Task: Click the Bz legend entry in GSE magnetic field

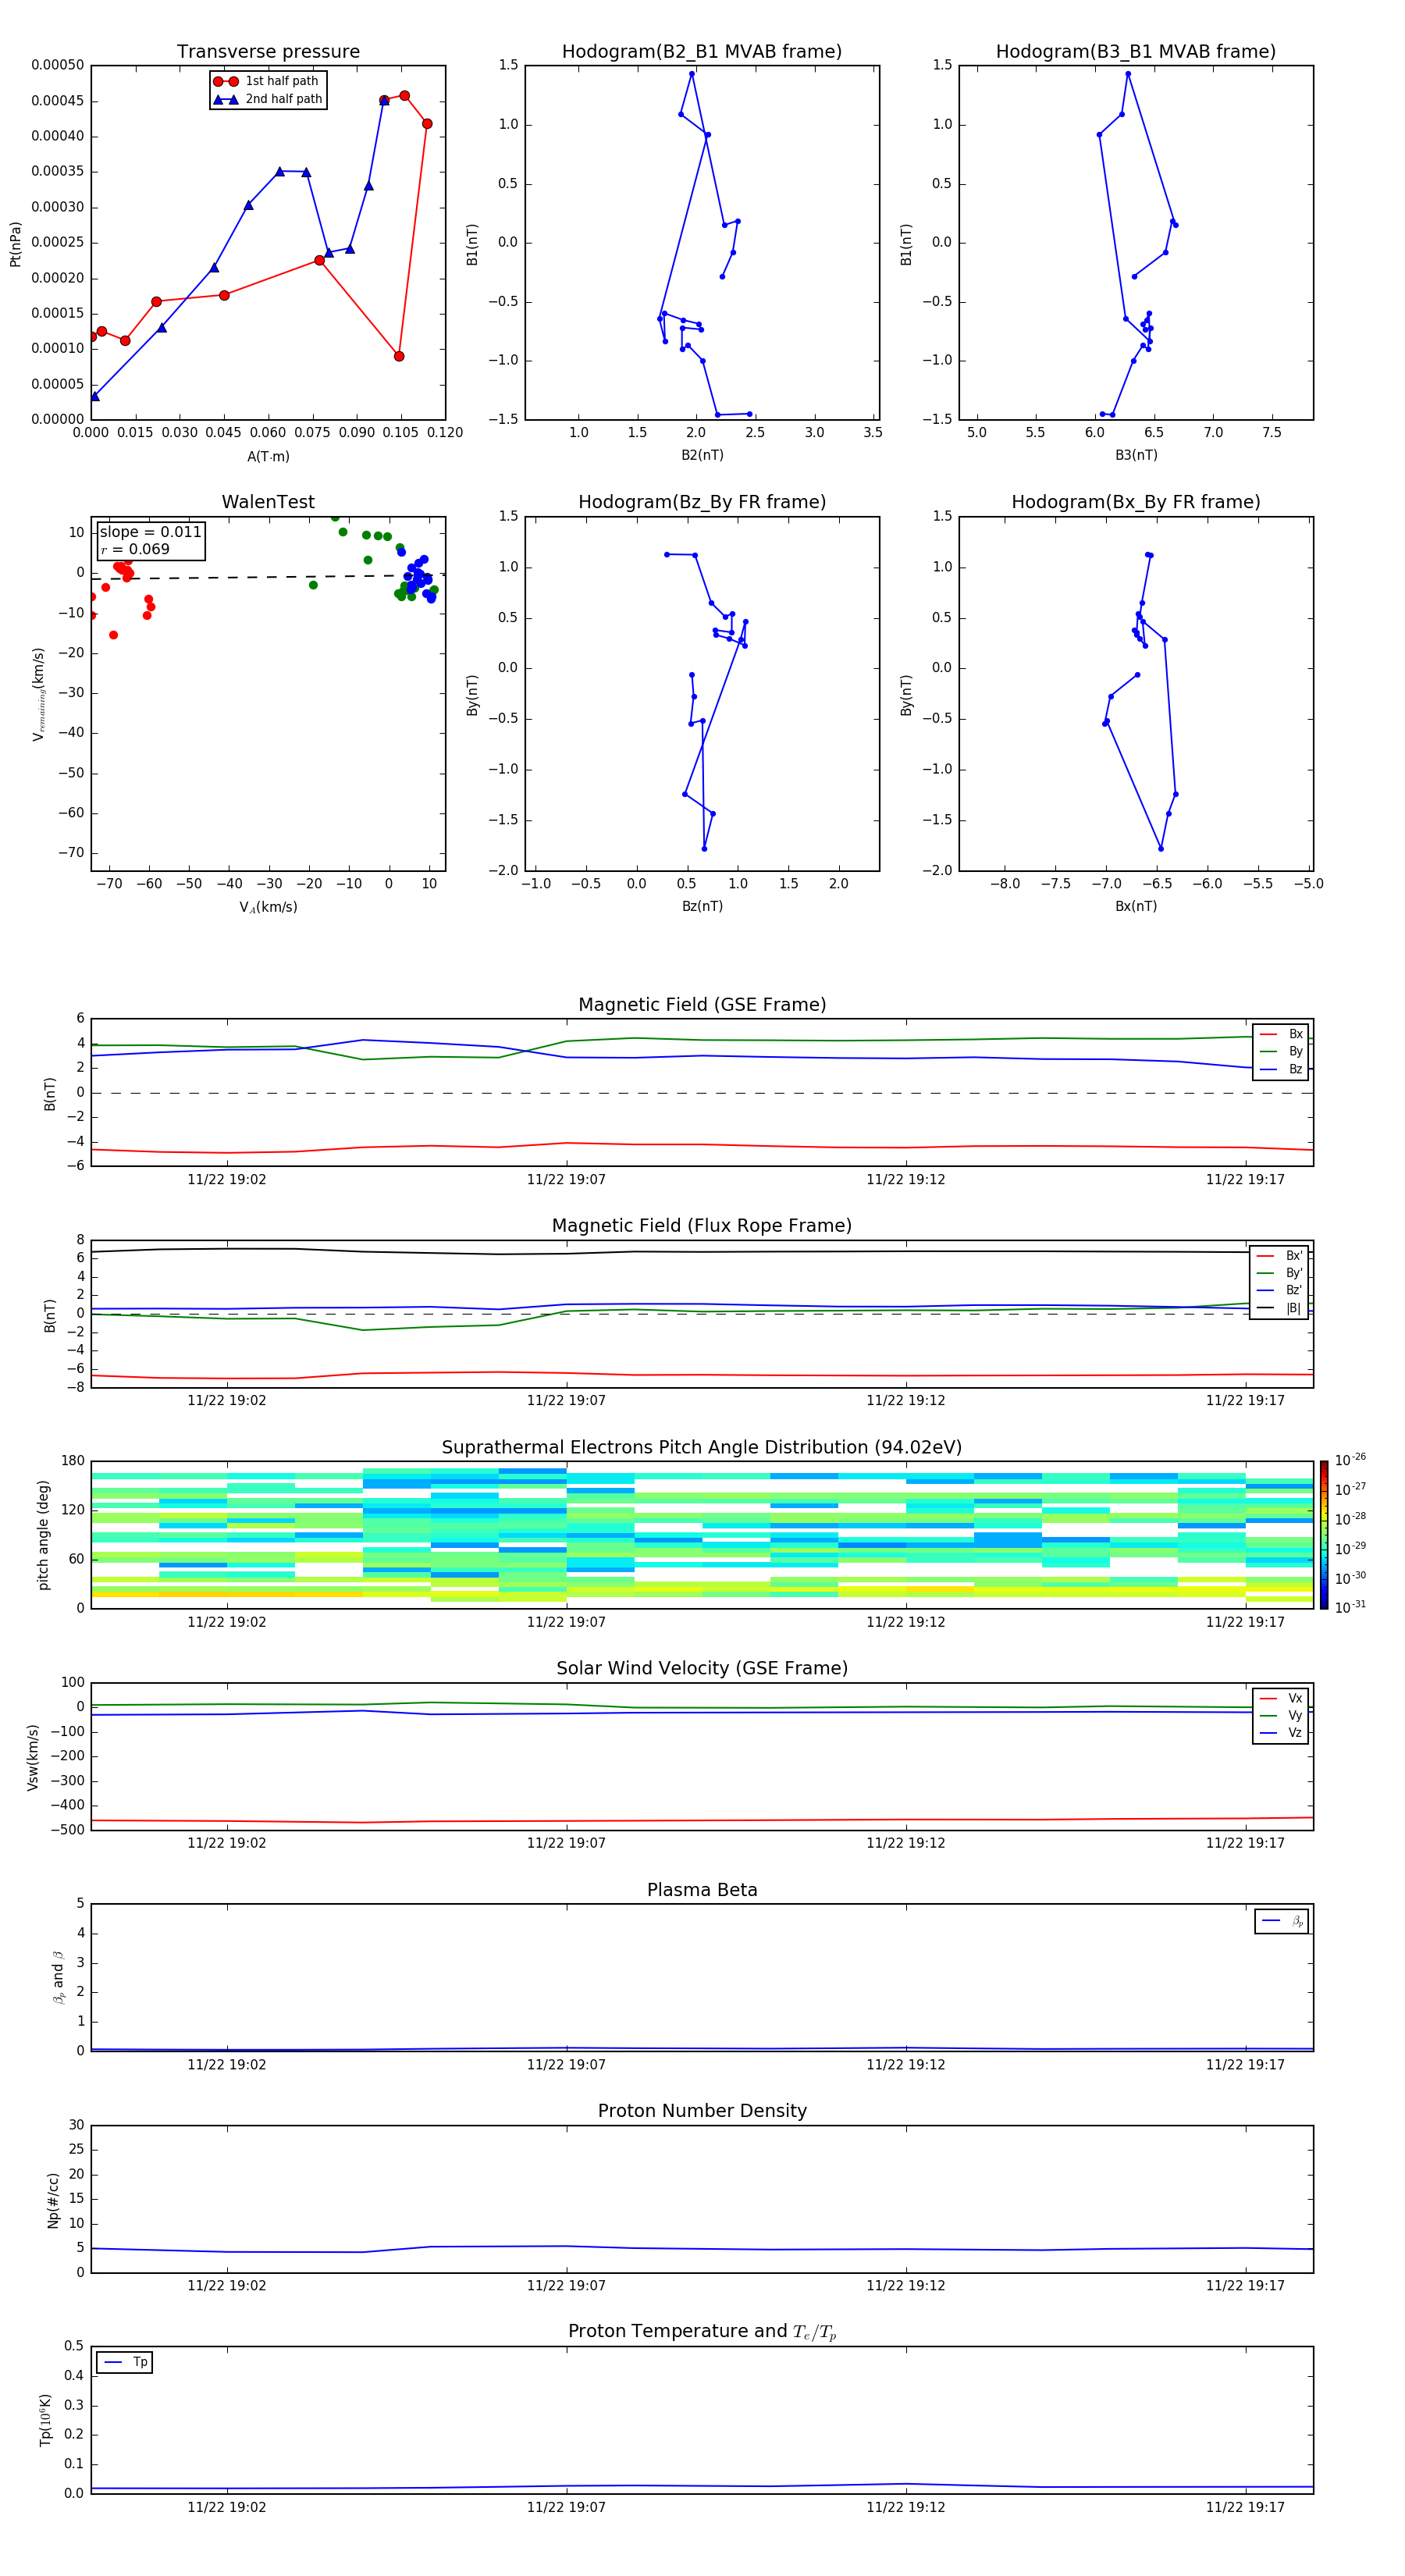Action: point(1281,1070)
